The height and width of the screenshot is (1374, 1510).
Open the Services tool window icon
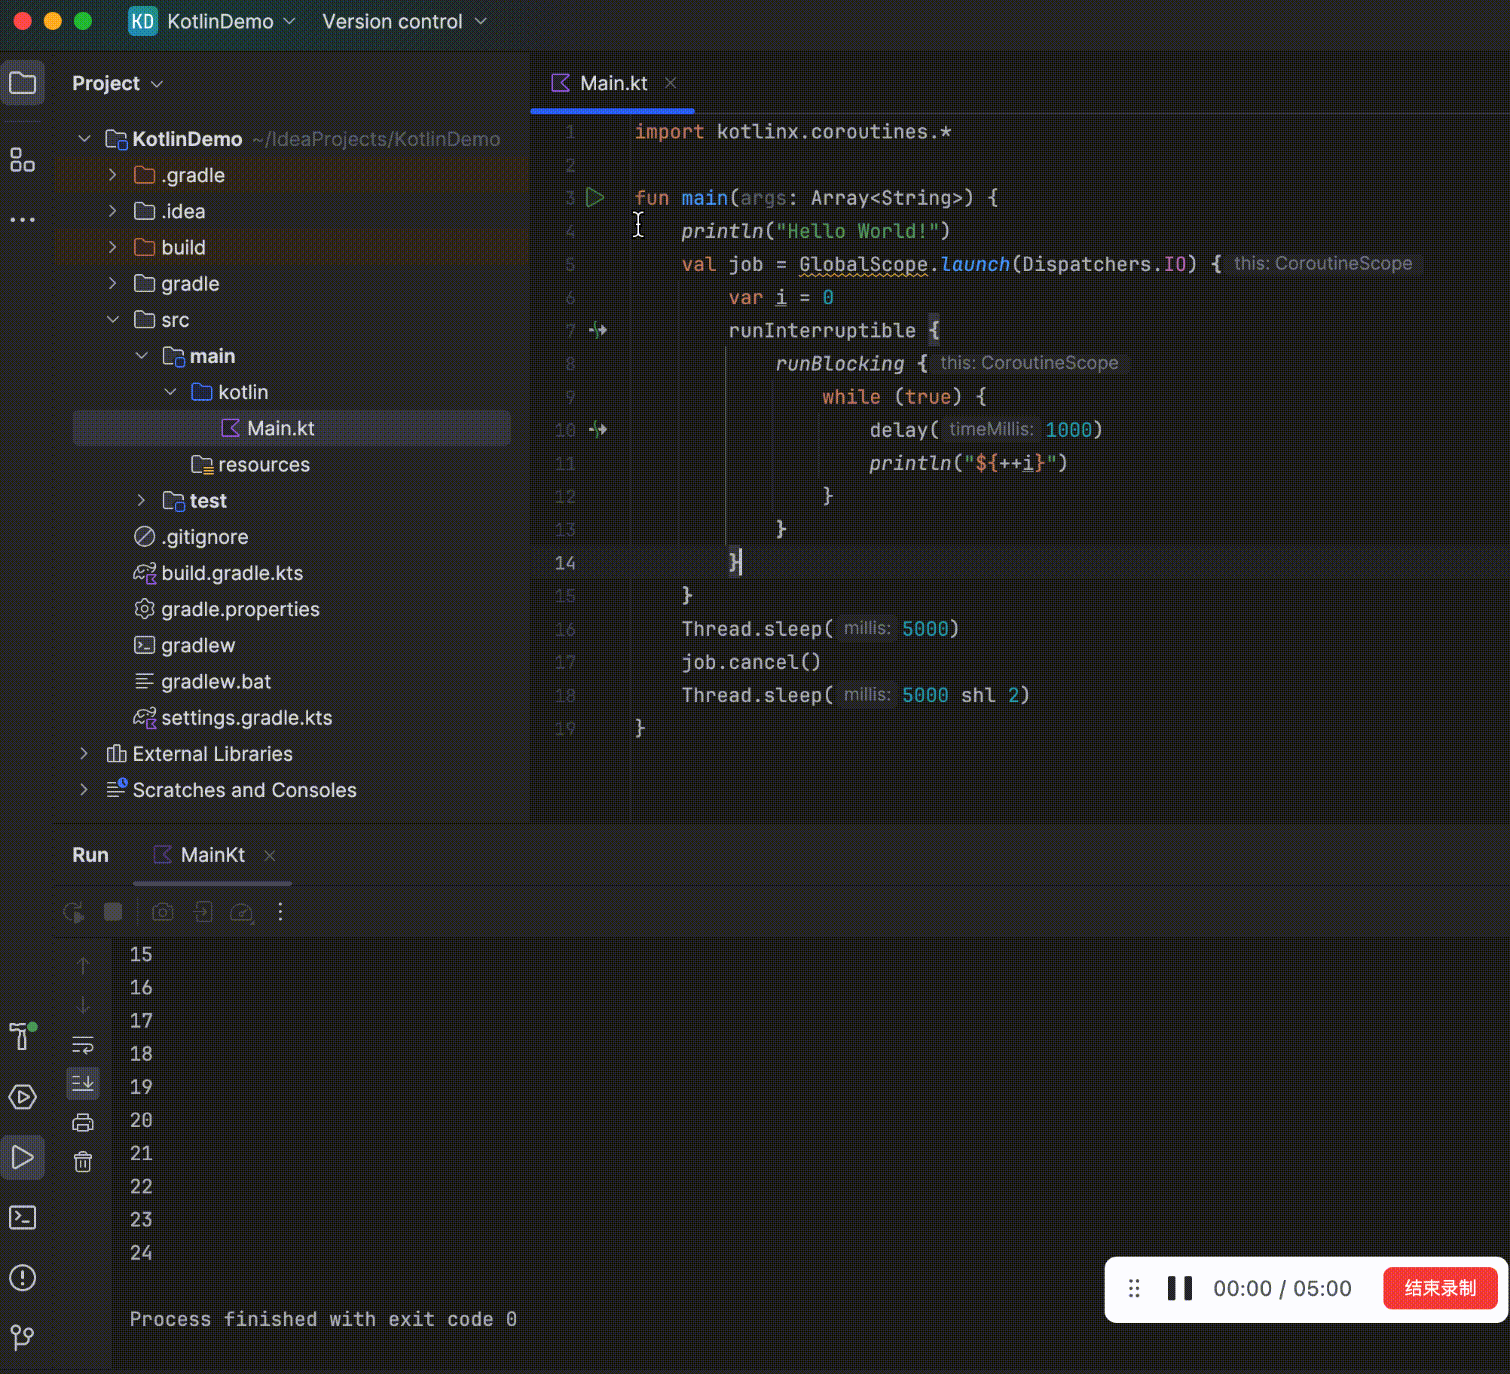click(x=22, y=1097)
